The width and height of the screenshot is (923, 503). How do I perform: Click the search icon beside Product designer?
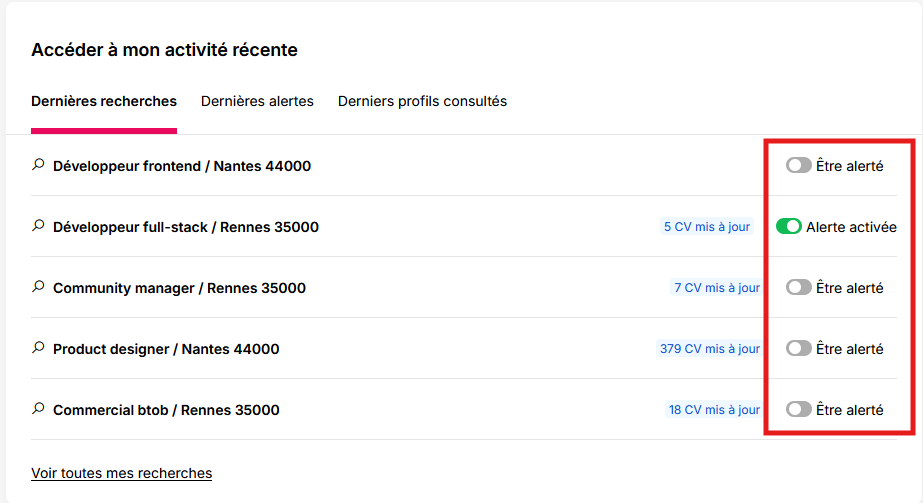pyautogui.click(x=38, y=348)
